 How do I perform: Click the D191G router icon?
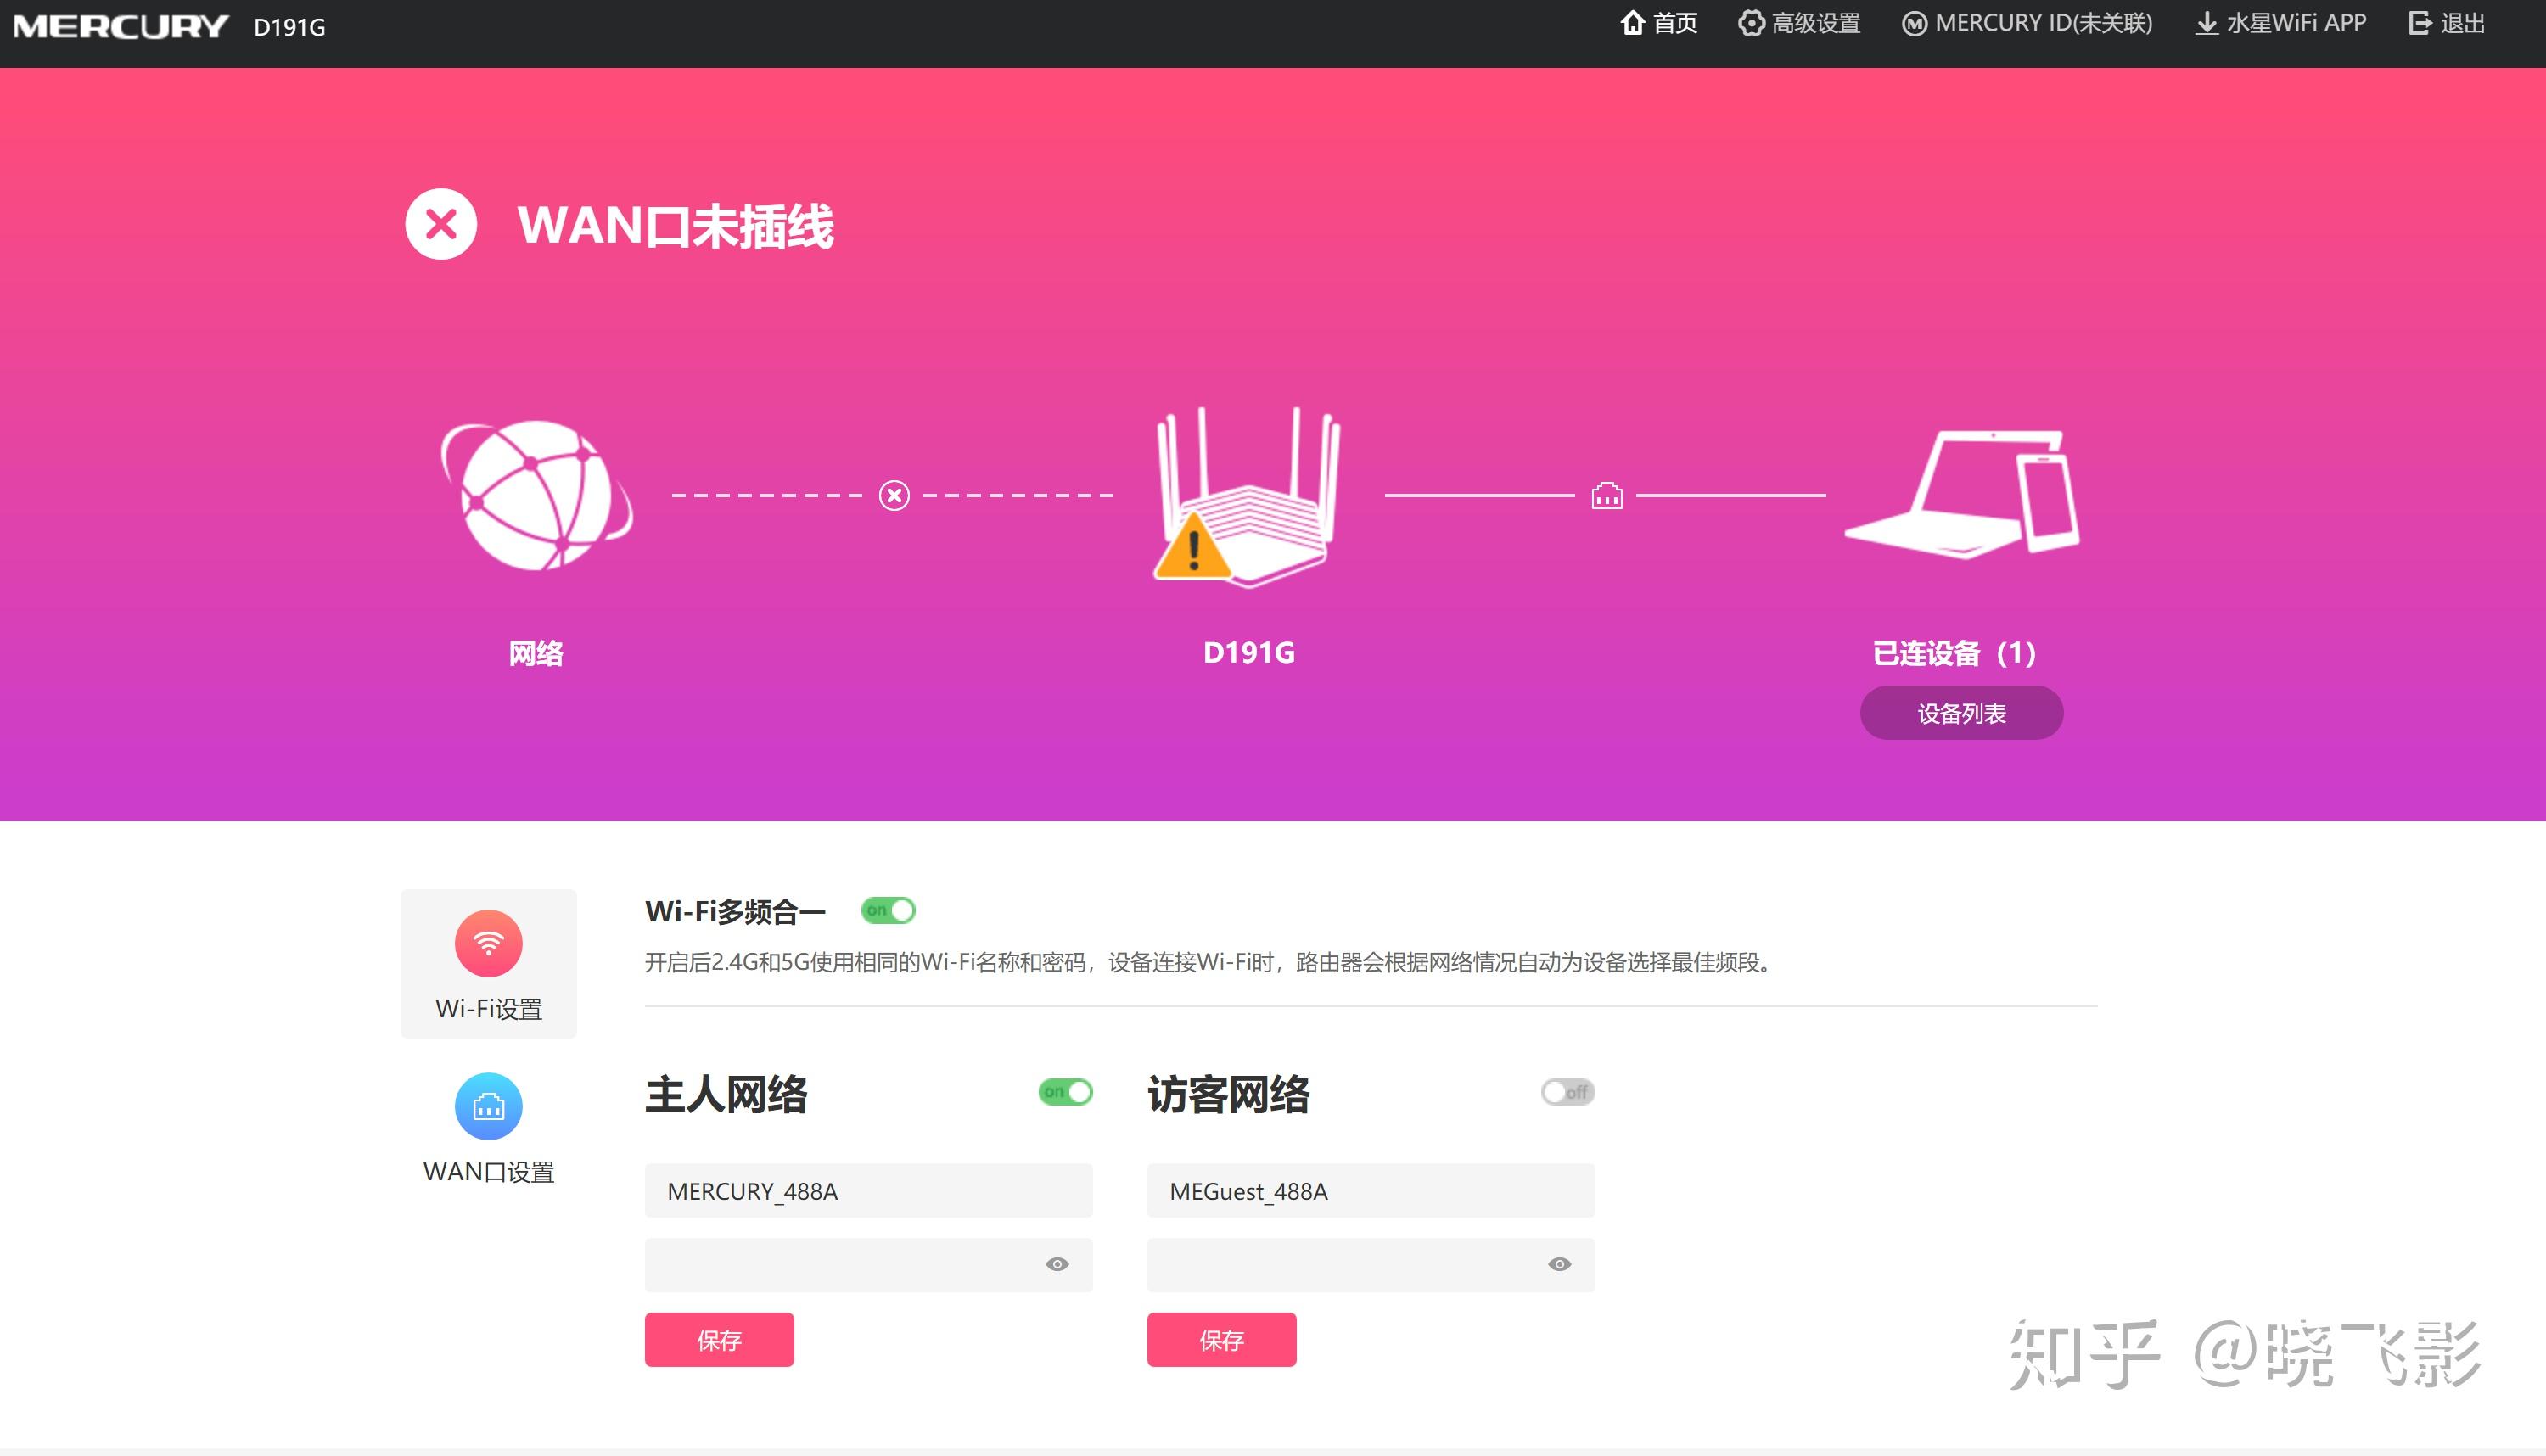[x=1248, y=497]
